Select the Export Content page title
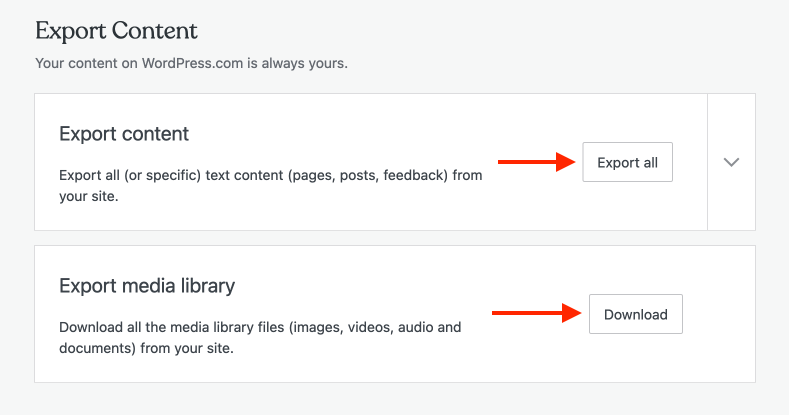Viewport: 789px width, 415px height. click(116, 31)
